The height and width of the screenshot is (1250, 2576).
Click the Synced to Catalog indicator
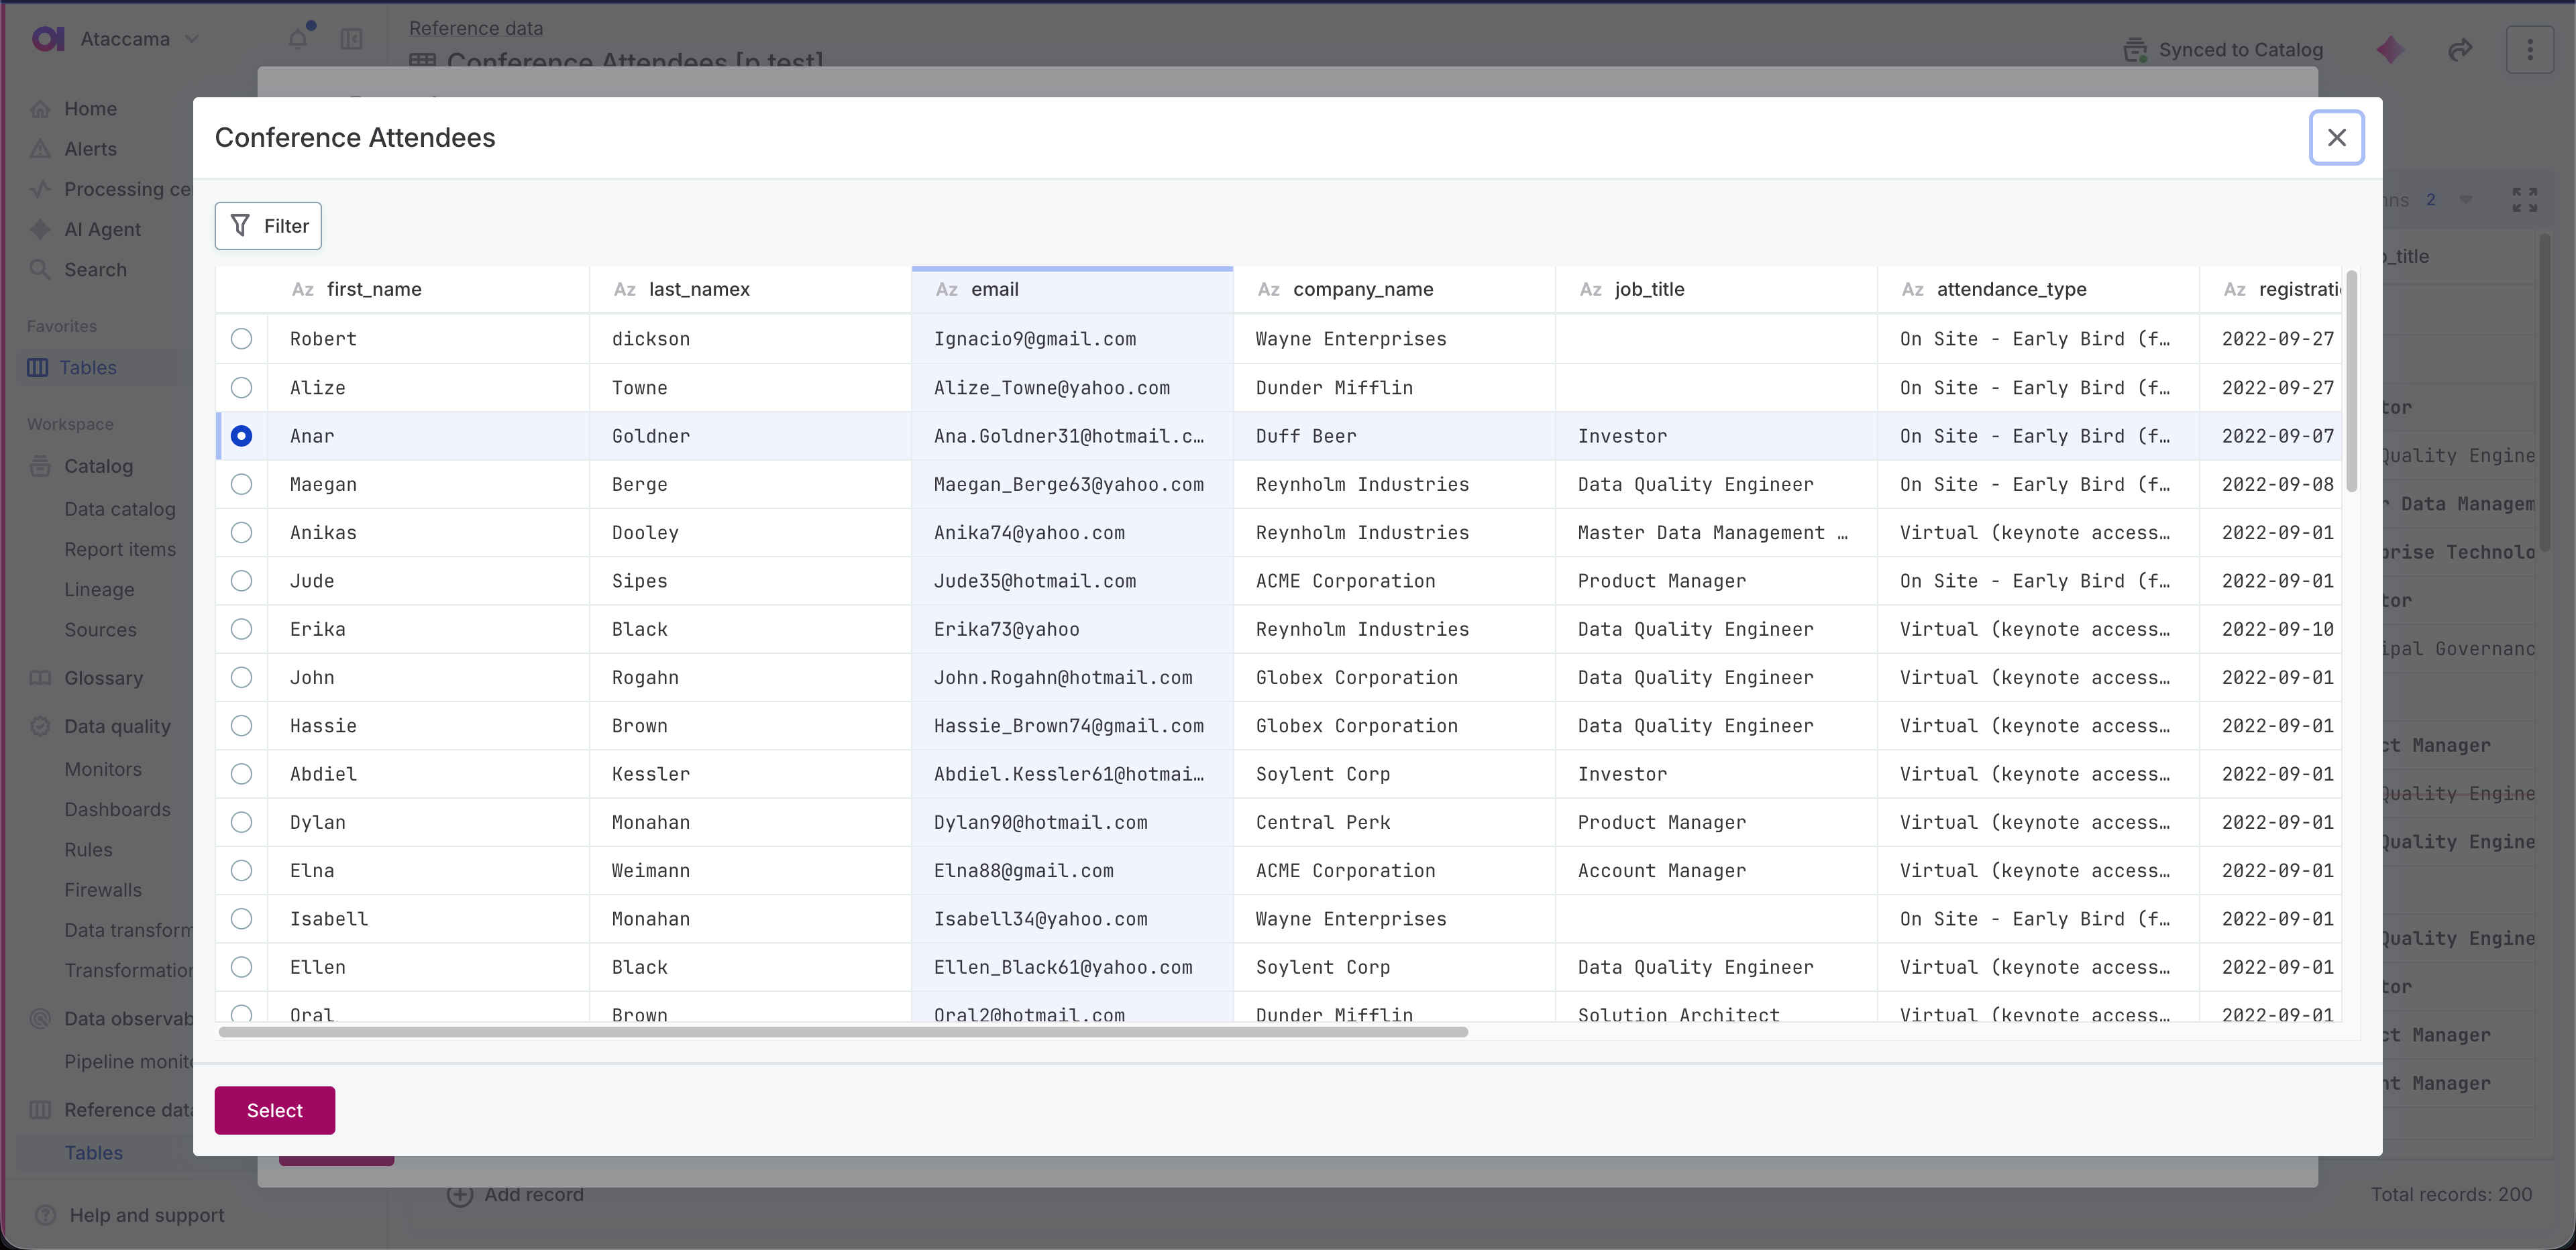pyautogui.click(x=2223, y=50)
